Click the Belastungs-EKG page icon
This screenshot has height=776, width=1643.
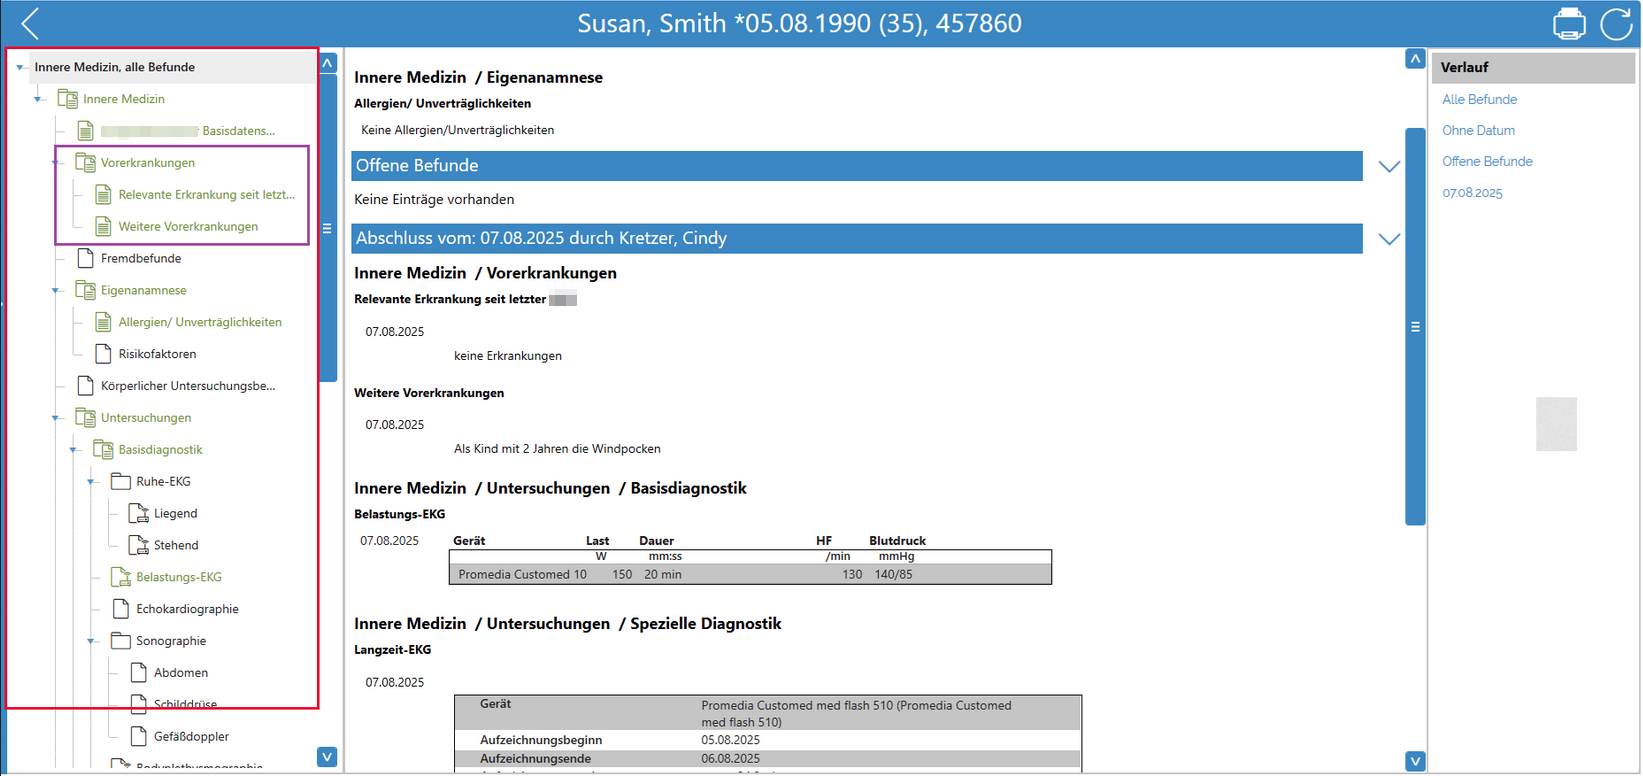click(x=121, y=577)
